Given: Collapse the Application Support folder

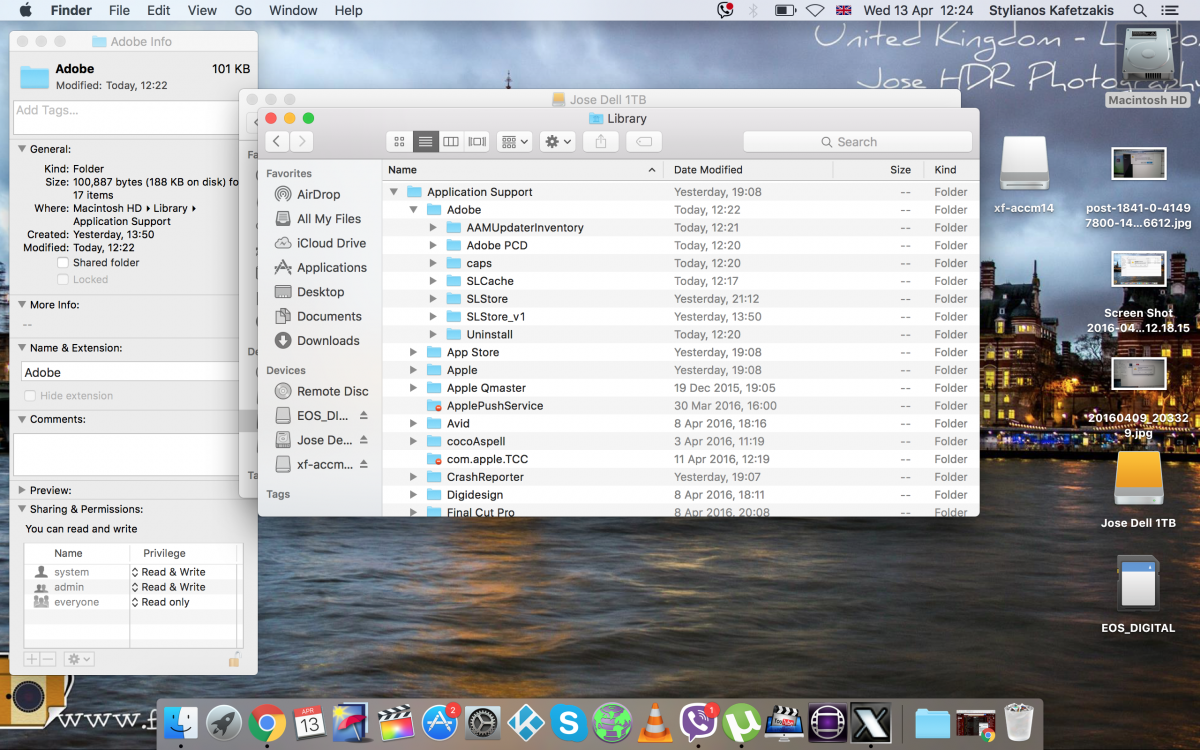Looking at the screenshot, I should pos(394,192).
